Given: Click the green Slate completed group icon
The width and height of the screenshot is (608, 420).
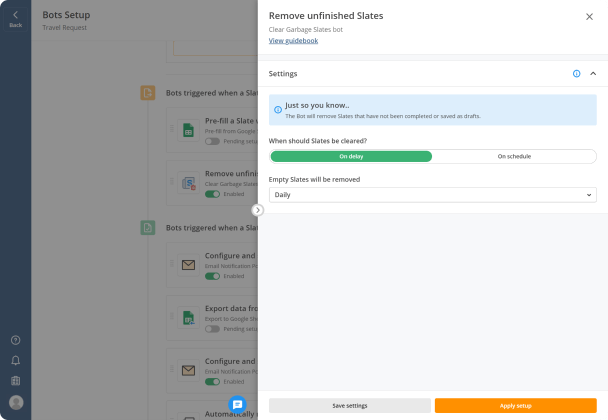Looking at the screenshot, I should click(x=148, y=228).
